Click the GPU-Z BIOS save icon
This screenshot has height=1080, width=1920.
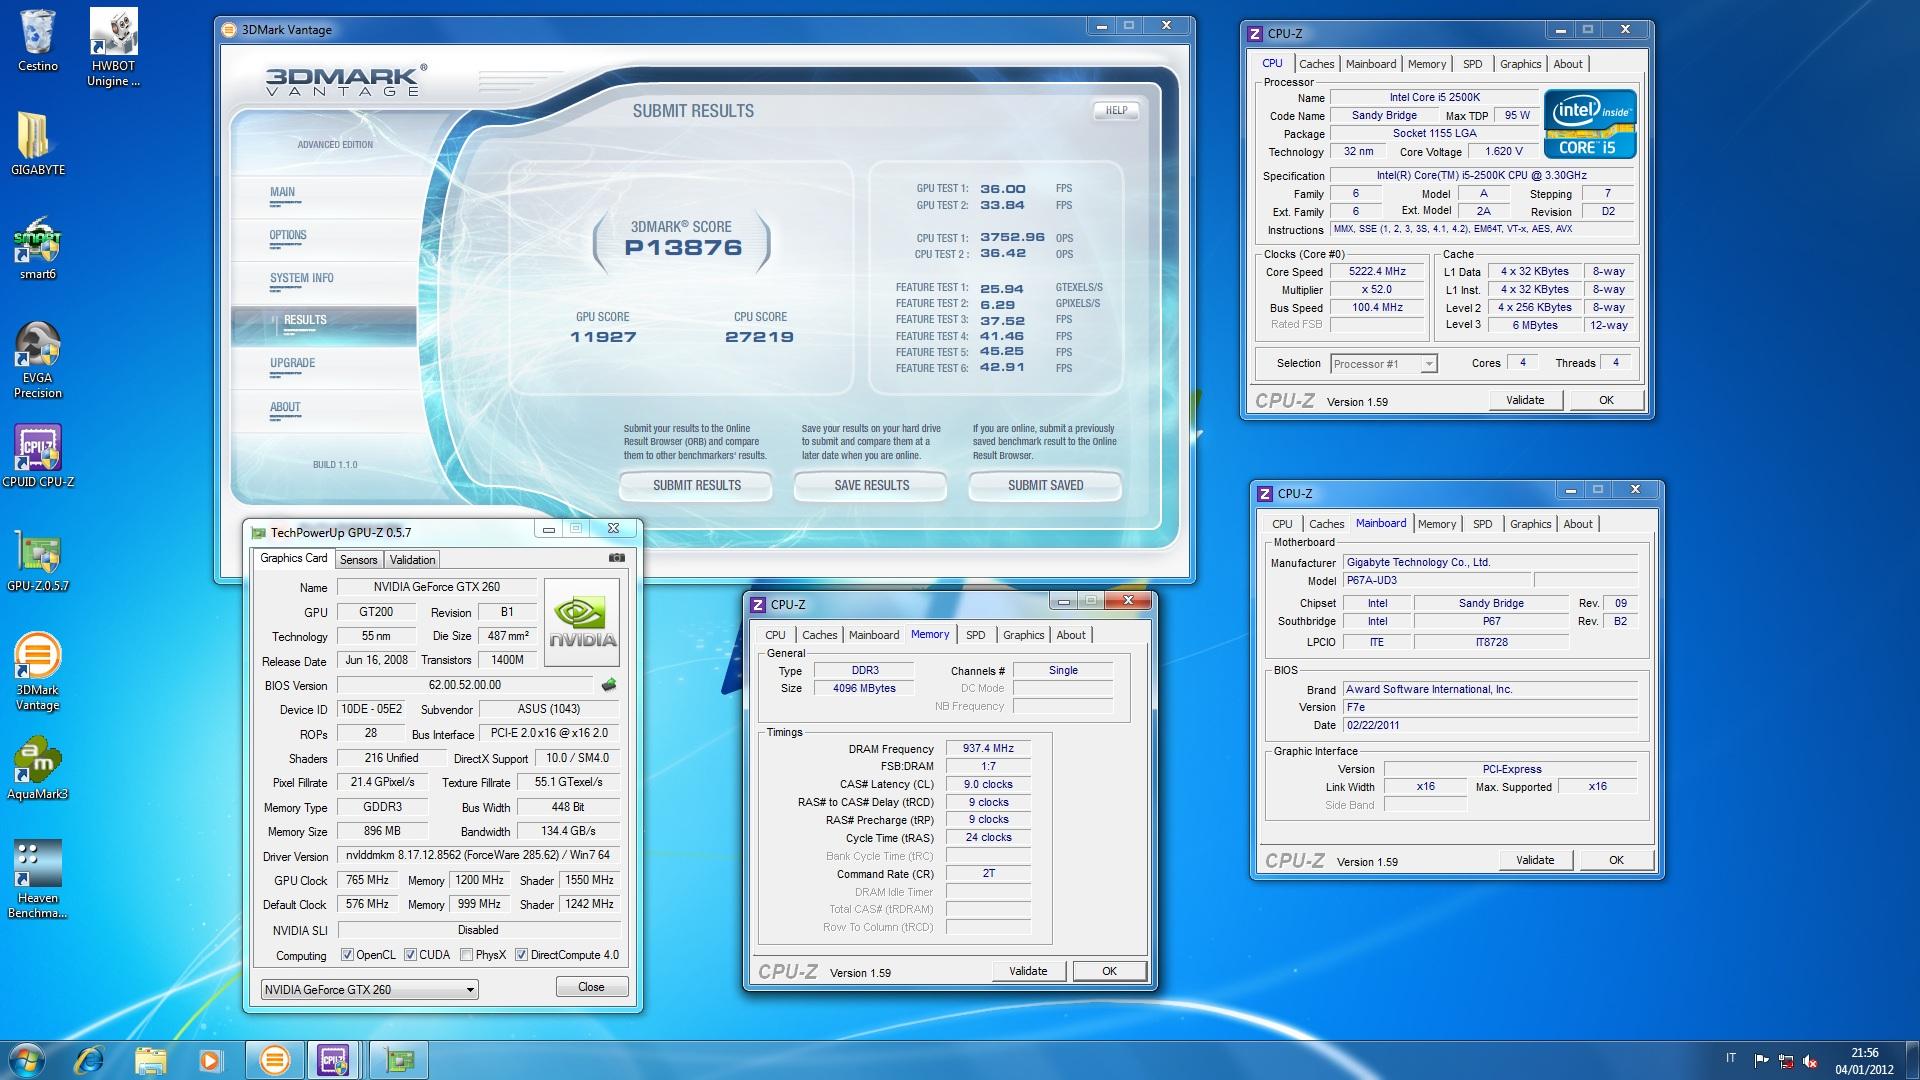[x=608, y=685]
